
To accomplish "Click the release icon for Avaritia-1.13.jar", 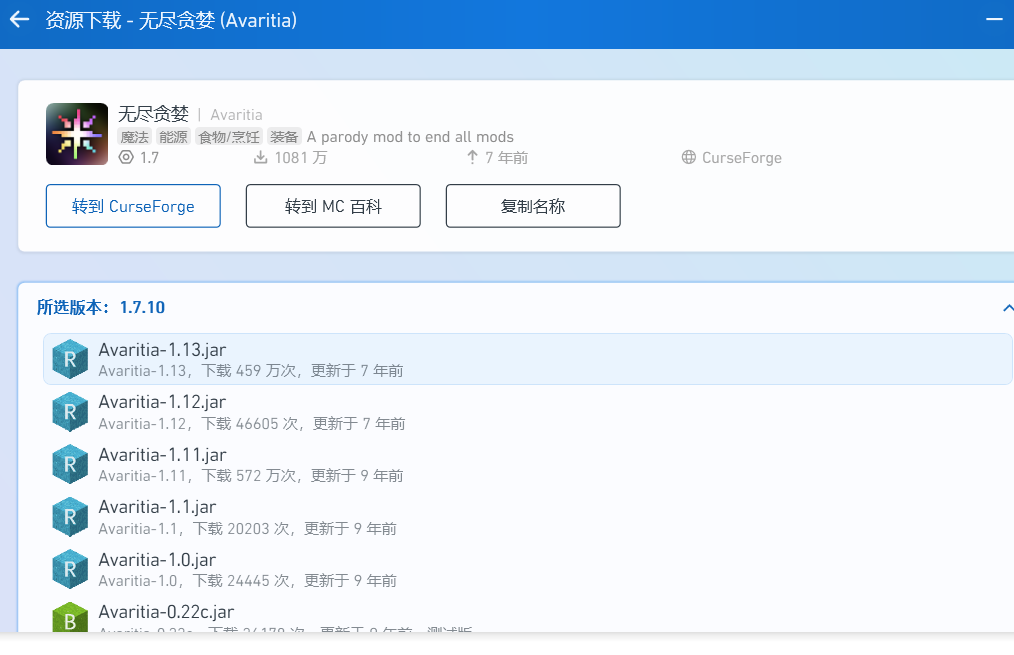I will pyautogui.click(x=70, y=359).
